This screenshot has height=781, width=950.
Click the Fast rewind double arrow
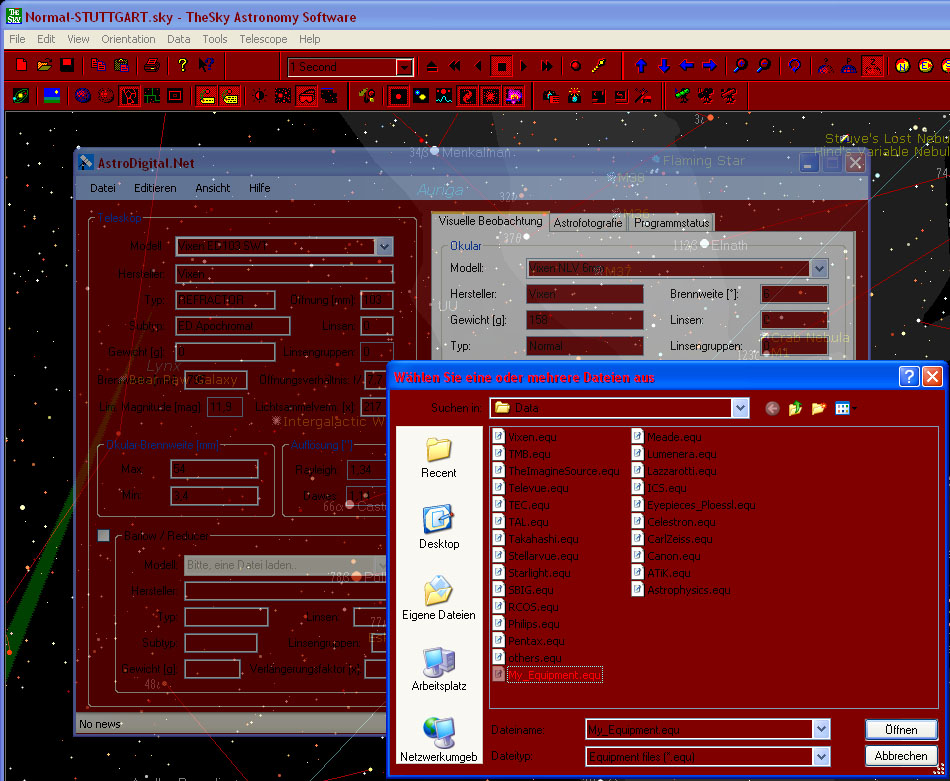click(x=455, y=66)
